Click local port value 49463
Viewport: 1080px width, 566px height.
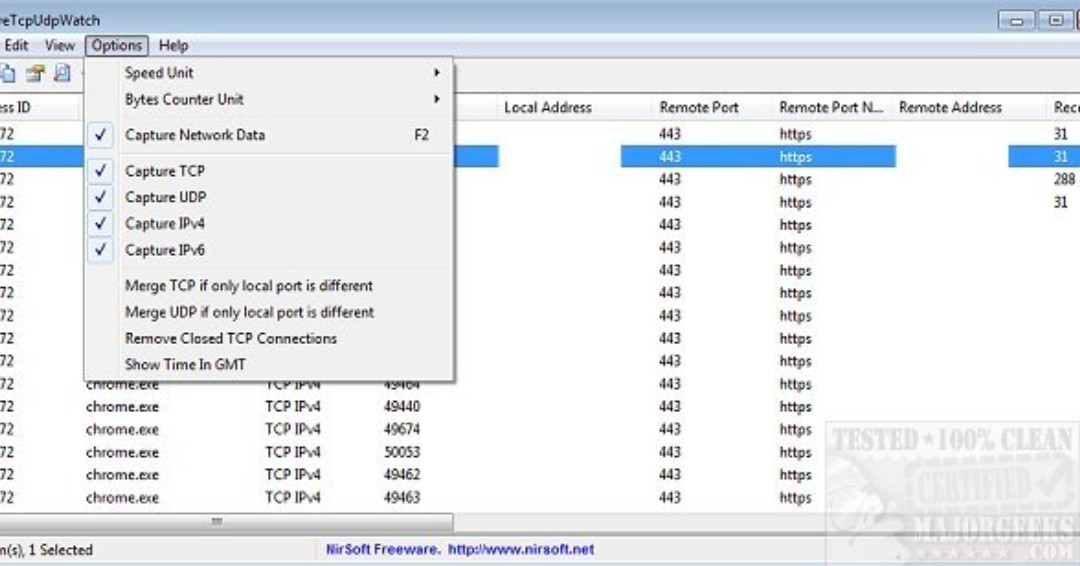tap(402, 498)
